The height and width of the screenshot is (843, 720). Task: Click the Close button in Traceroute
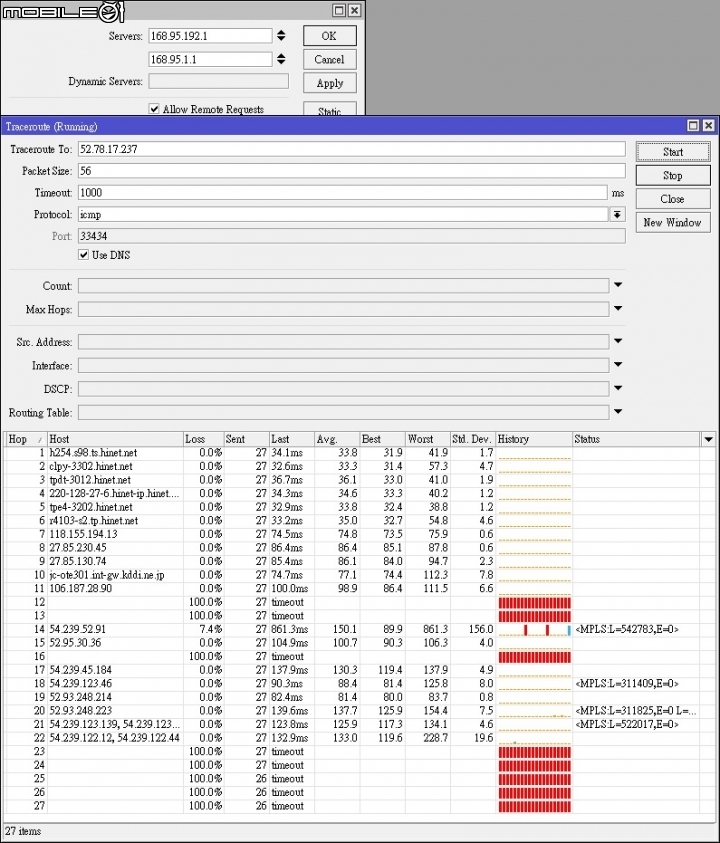coord(673,199)
